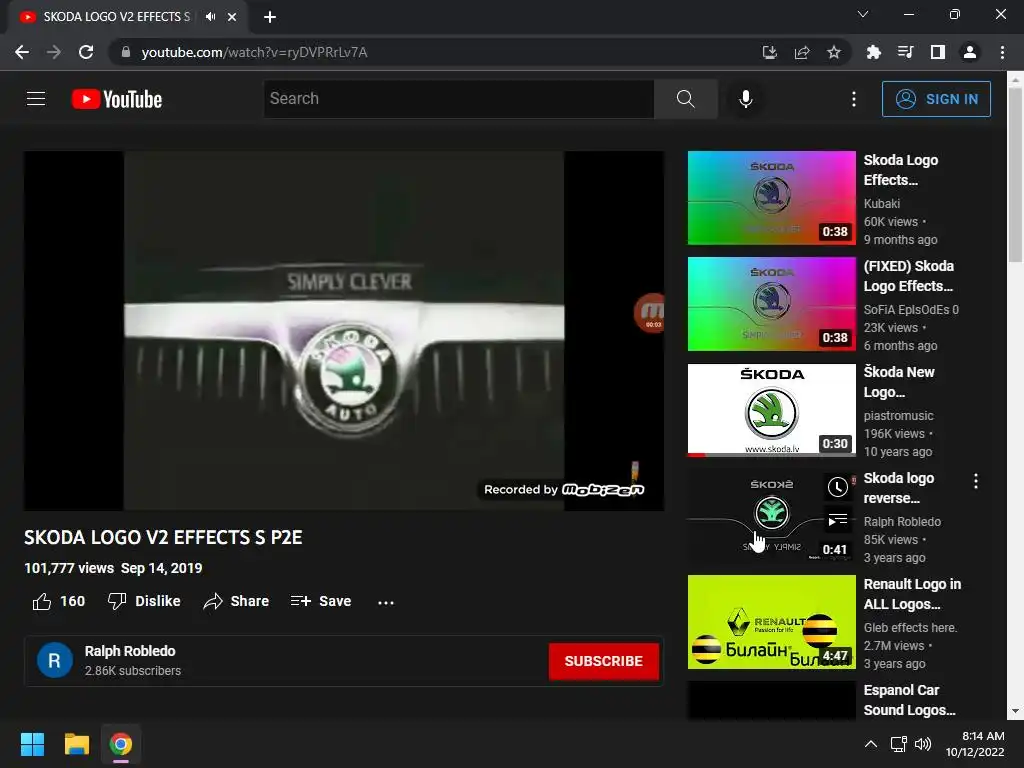
Task: Open the (FIXED) Skoda Logo Effects thumbnail
Action: click(x=771, y=304)
